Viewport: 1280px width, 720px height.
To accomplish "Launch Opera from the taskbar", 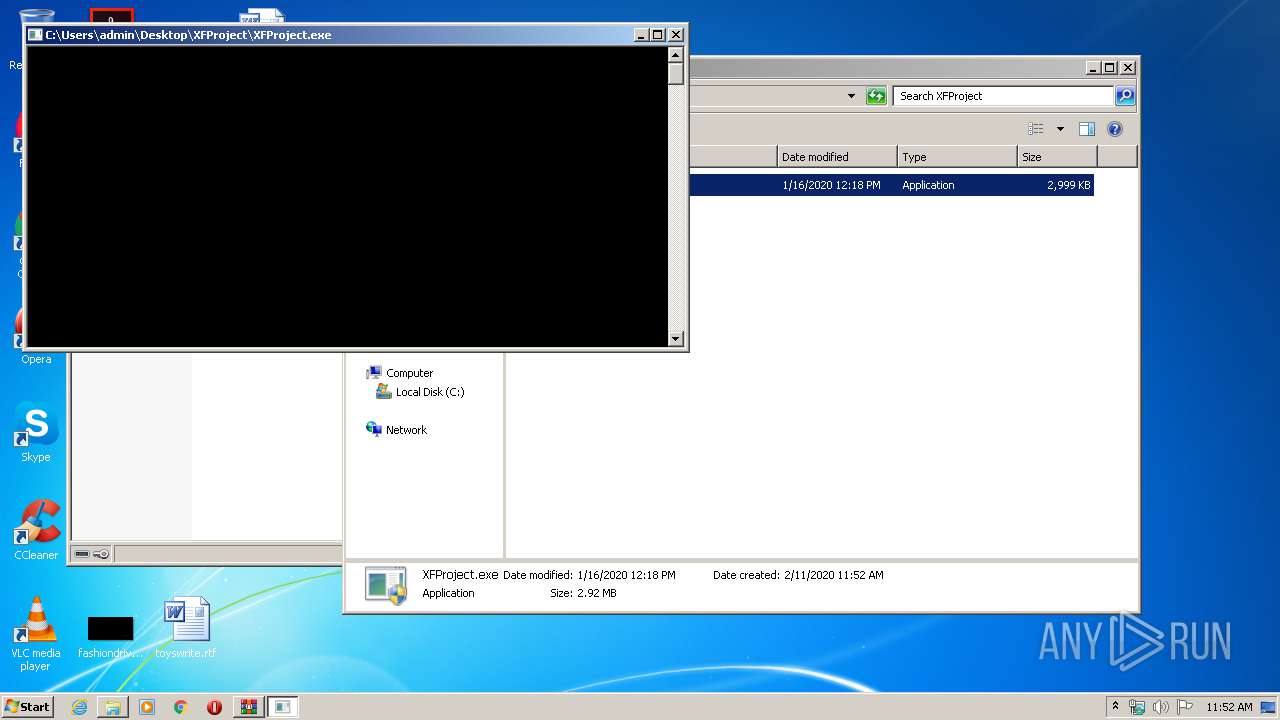I will [214, 707].
